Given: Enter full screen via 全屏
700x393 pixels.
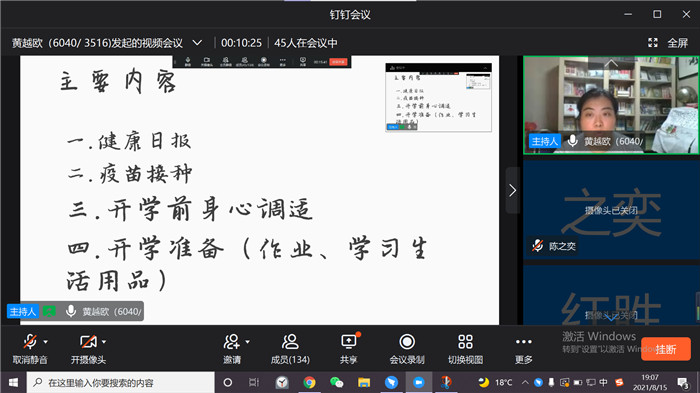Looking at the screenshot, I should point(677,43).
